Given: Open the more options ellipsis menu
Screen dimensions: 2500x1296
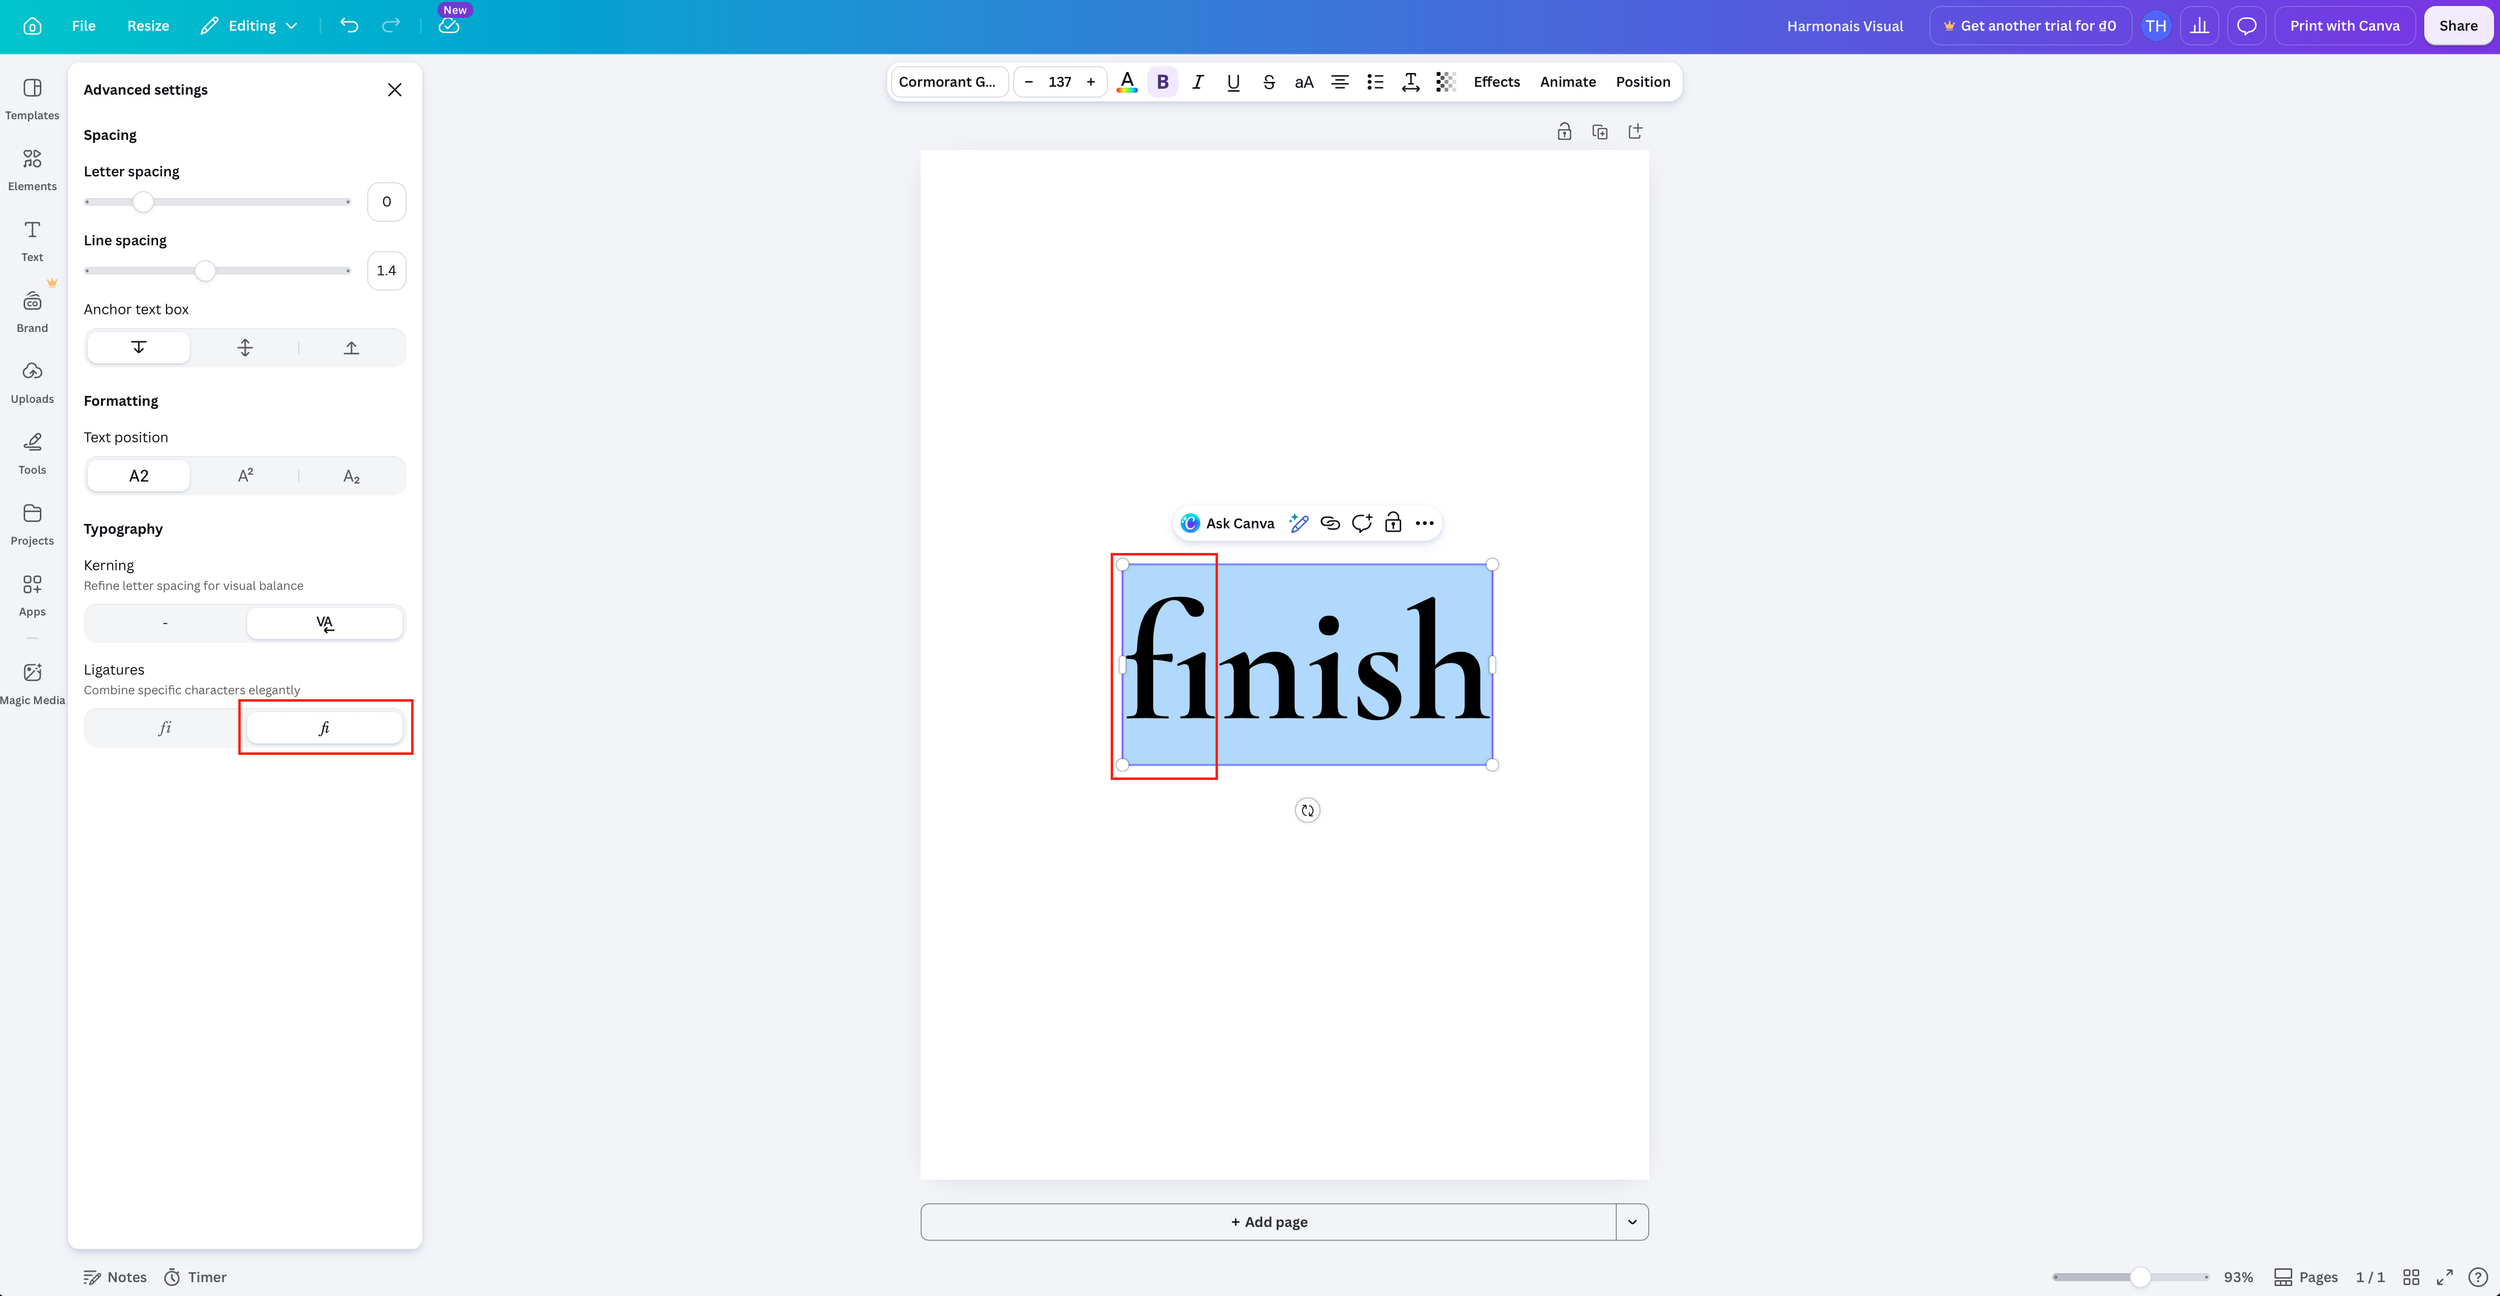Looking at the screenshot, I should [1424, 523].
